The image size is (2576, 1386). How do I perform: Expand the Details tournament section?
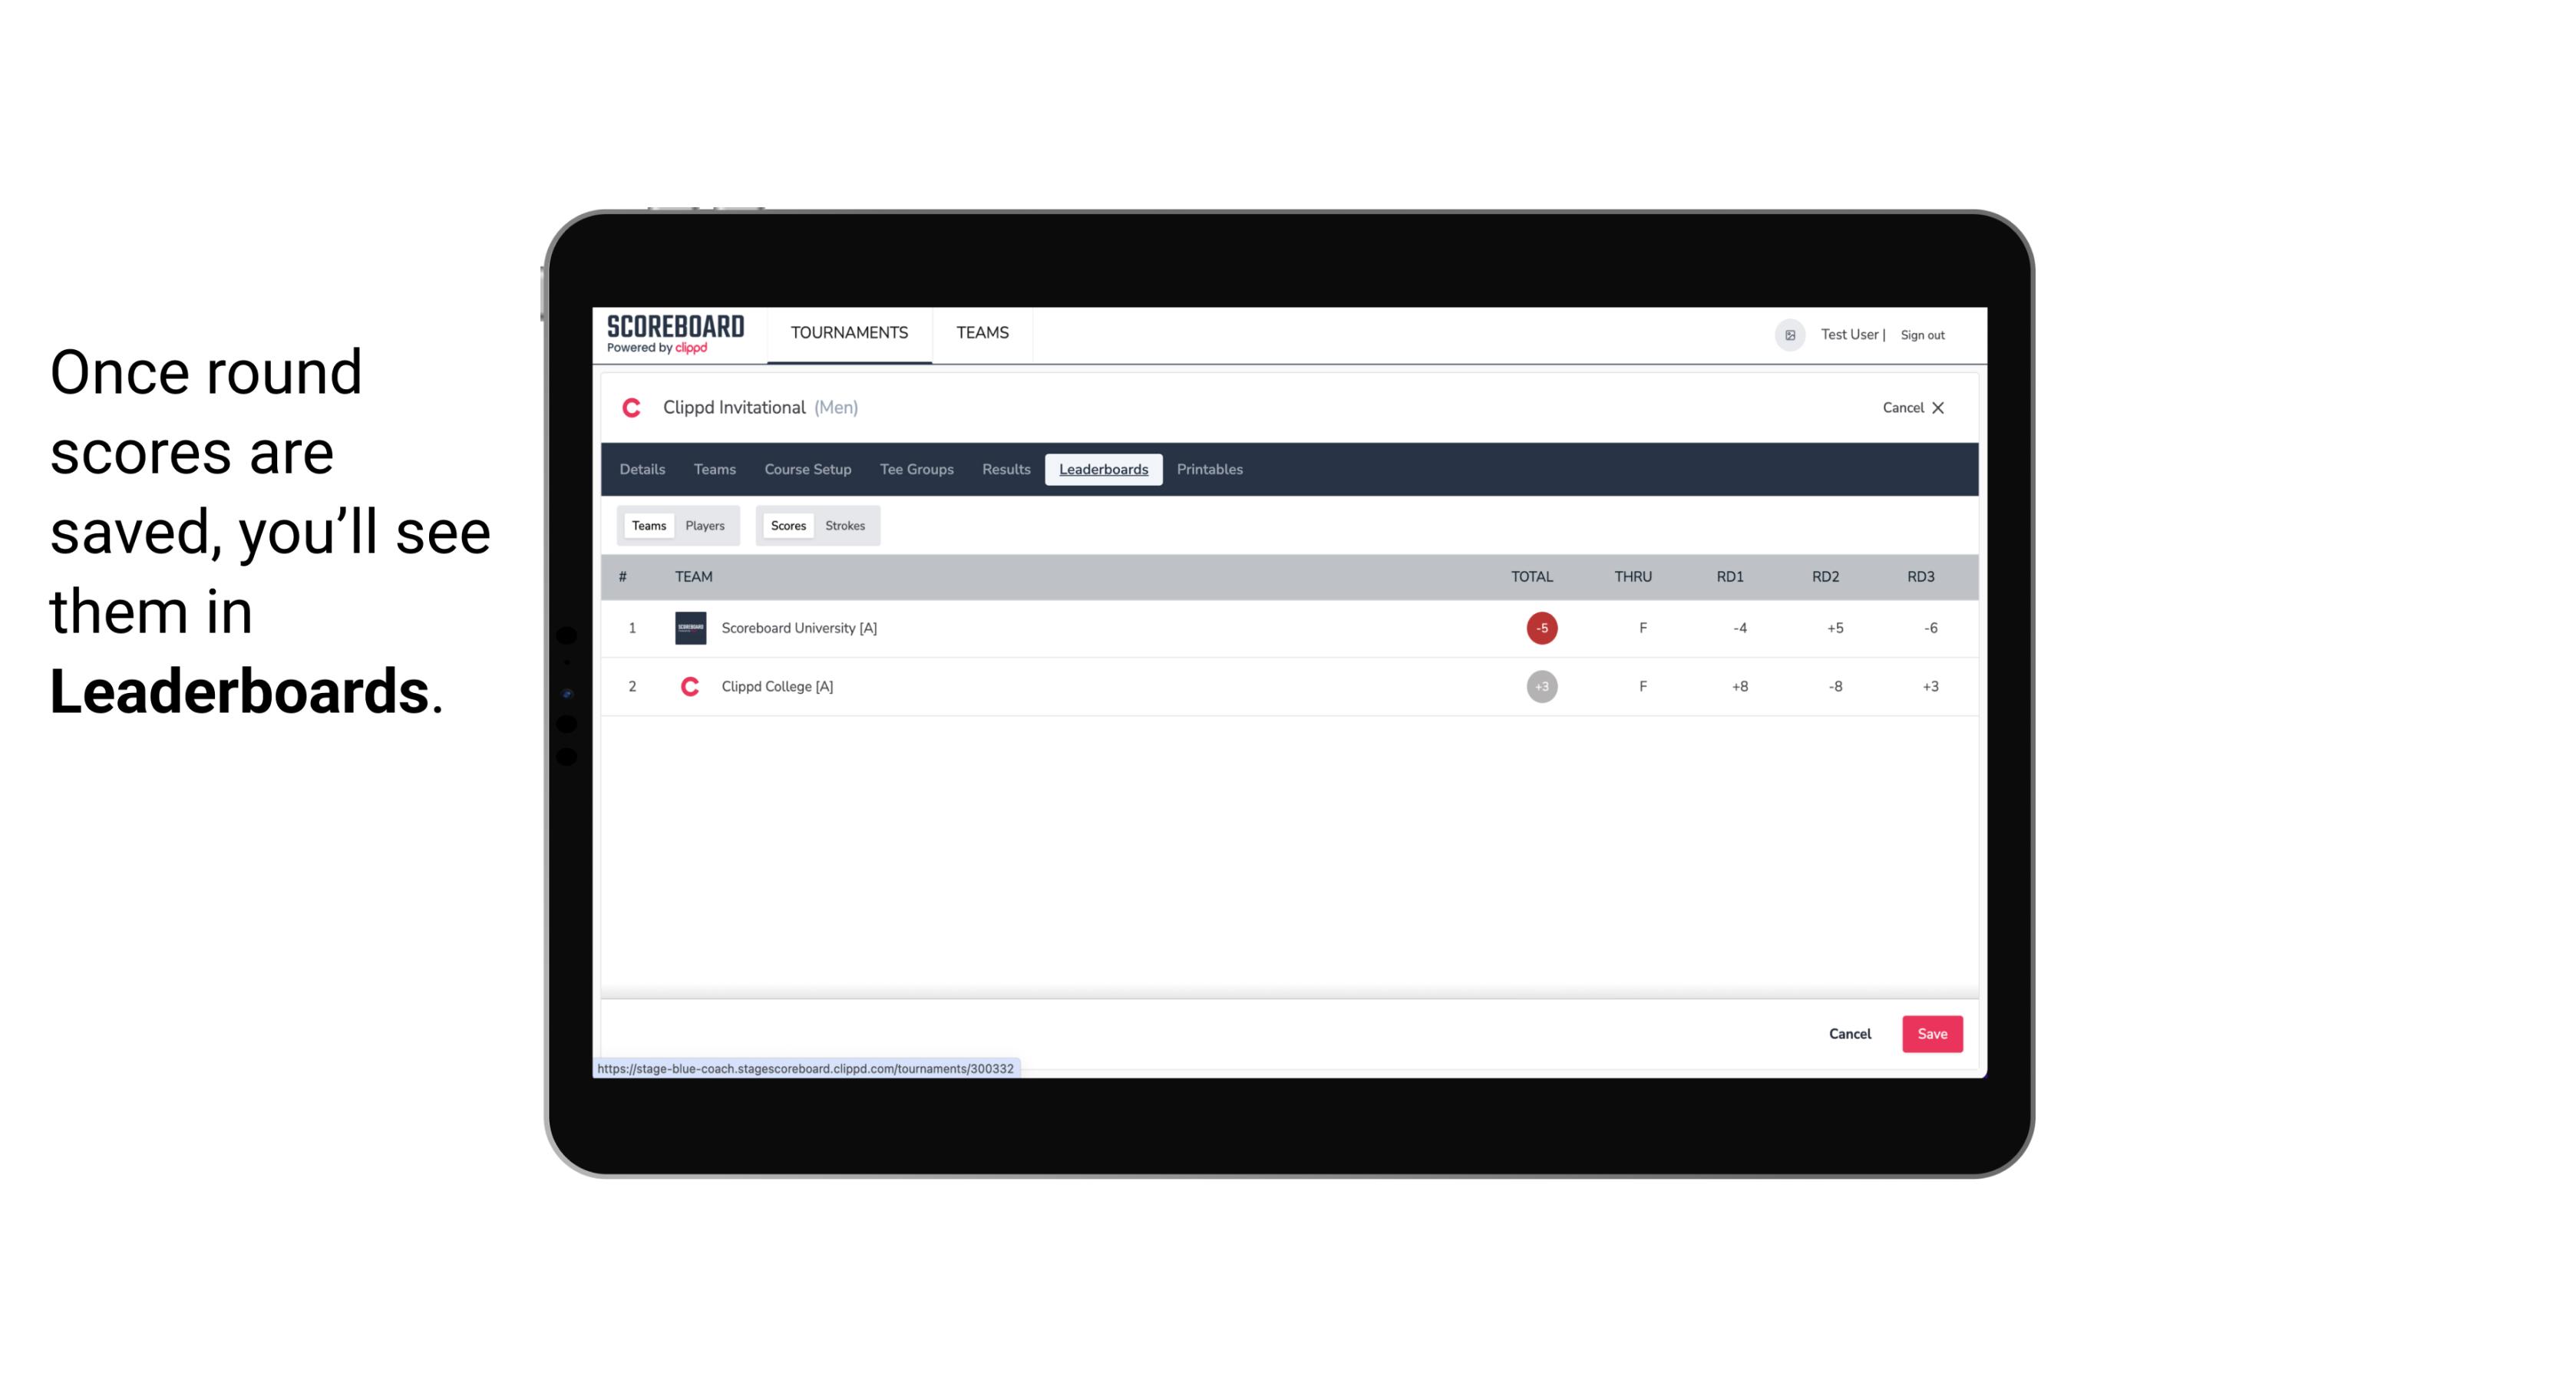pyautogui.click(x=642, y=470)
